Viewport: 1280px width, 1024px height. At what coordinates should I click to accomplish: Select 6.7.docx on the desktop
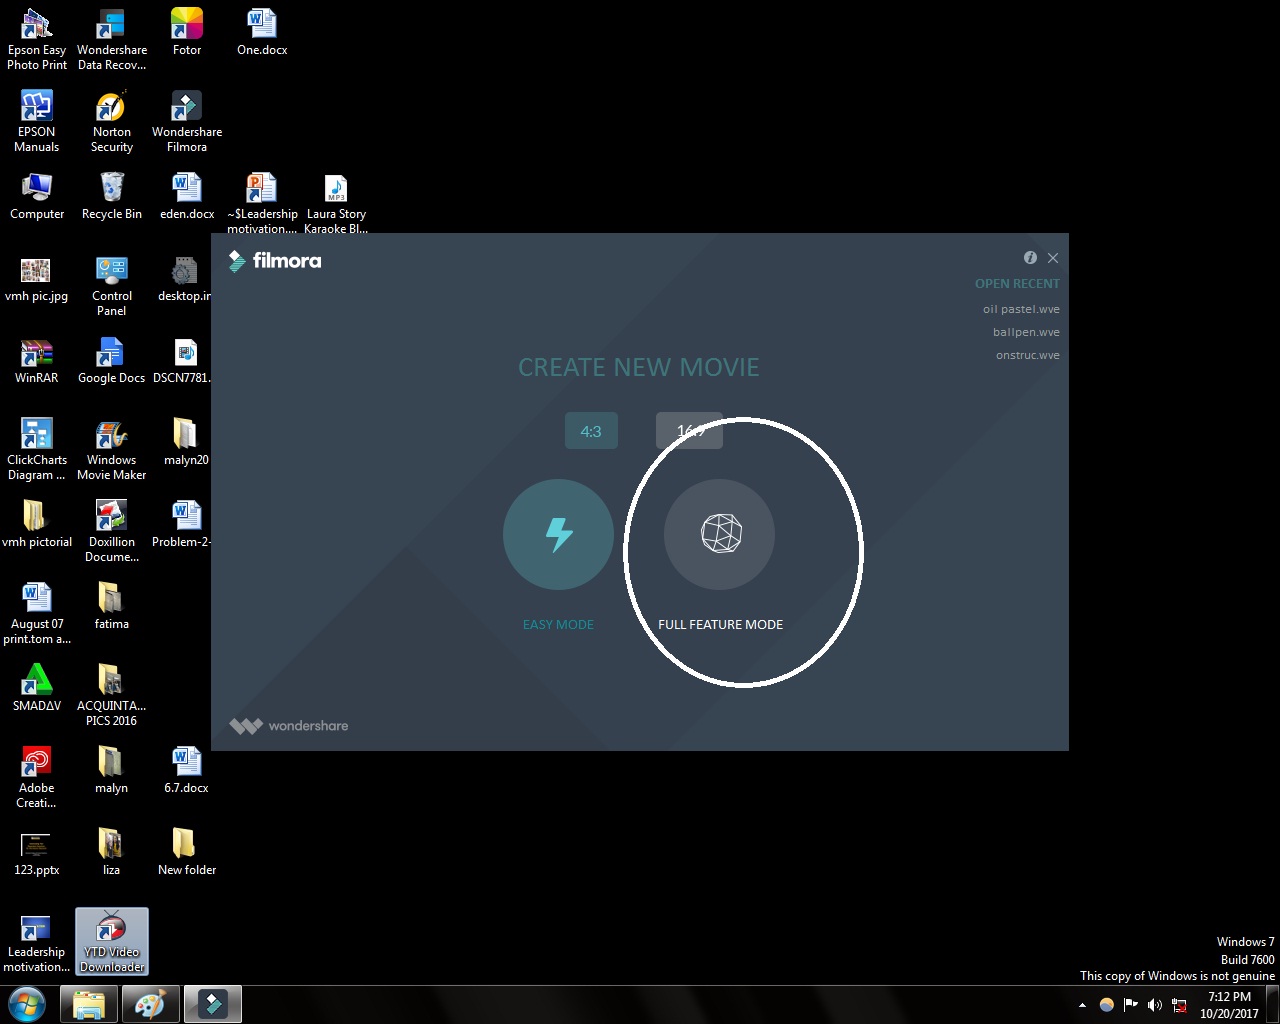187,770
